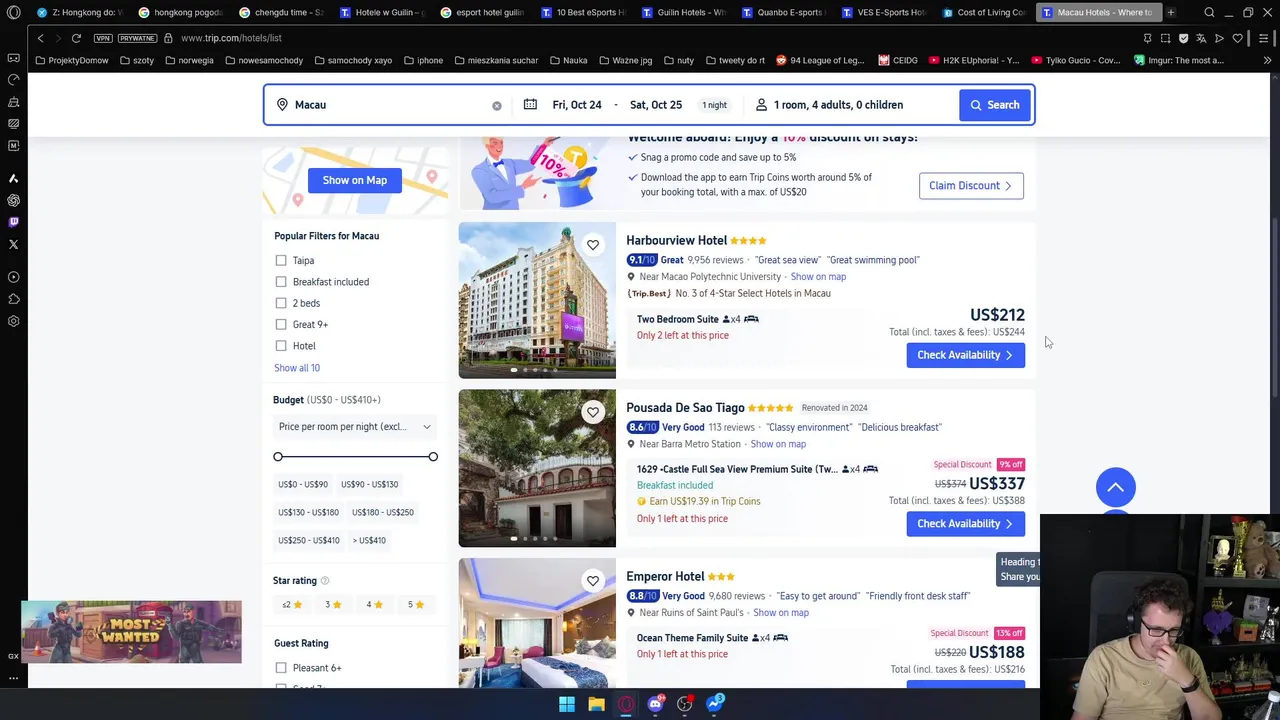This screenshot has height=720, width=1280.
Task: Switch to hongkong pogoda tab
Action: 180,12
